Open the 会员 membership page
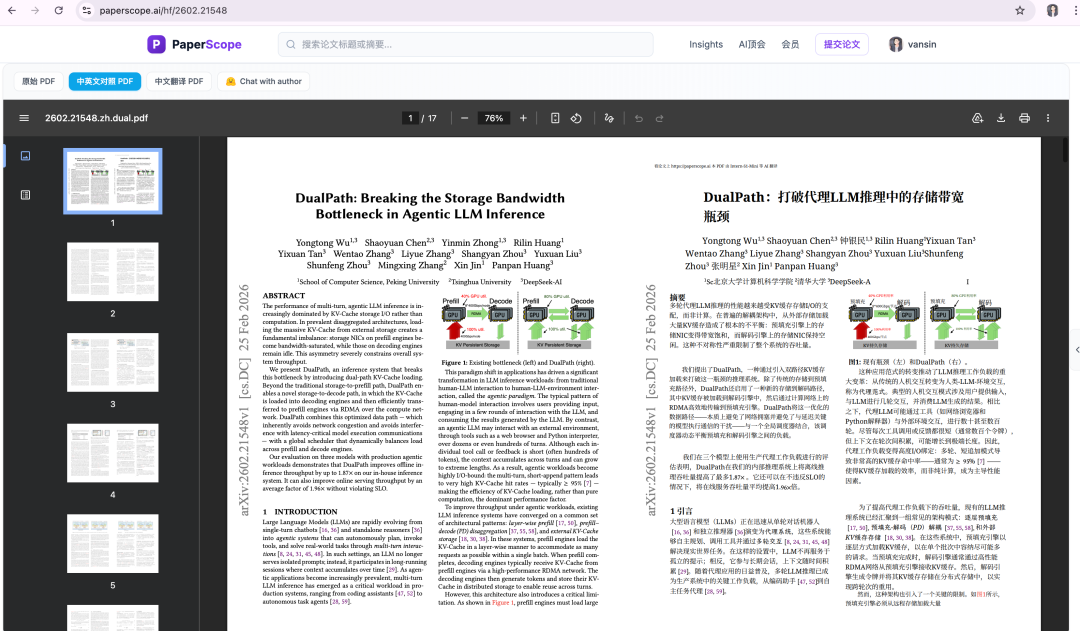Image resolution: width=1080 pixels, height=631 pixels. coord(790,44)
